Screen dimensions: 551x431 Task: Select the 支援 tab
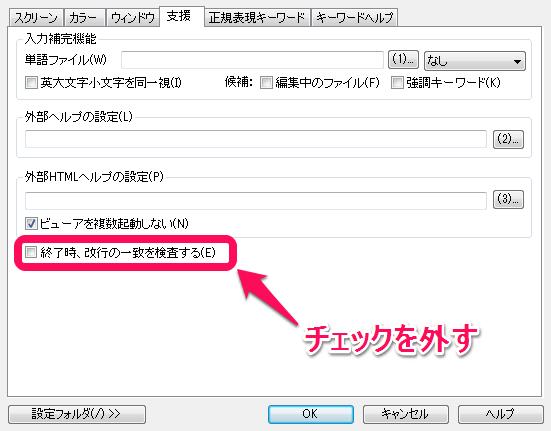coord(181,16)
